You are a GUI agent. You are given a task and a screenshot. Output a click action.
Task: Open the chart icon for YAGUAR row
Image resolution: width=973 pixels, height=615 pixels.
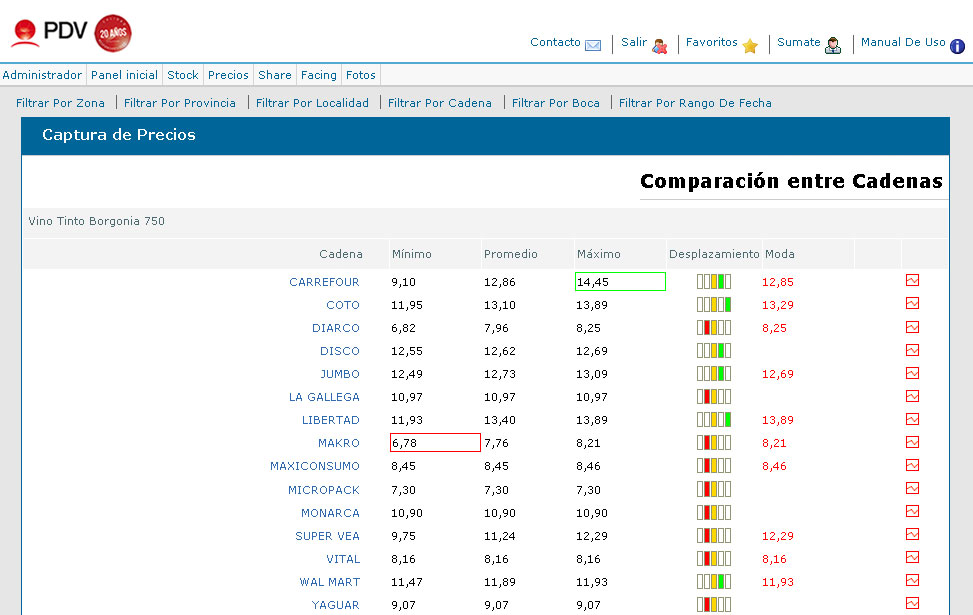[912, 603]
